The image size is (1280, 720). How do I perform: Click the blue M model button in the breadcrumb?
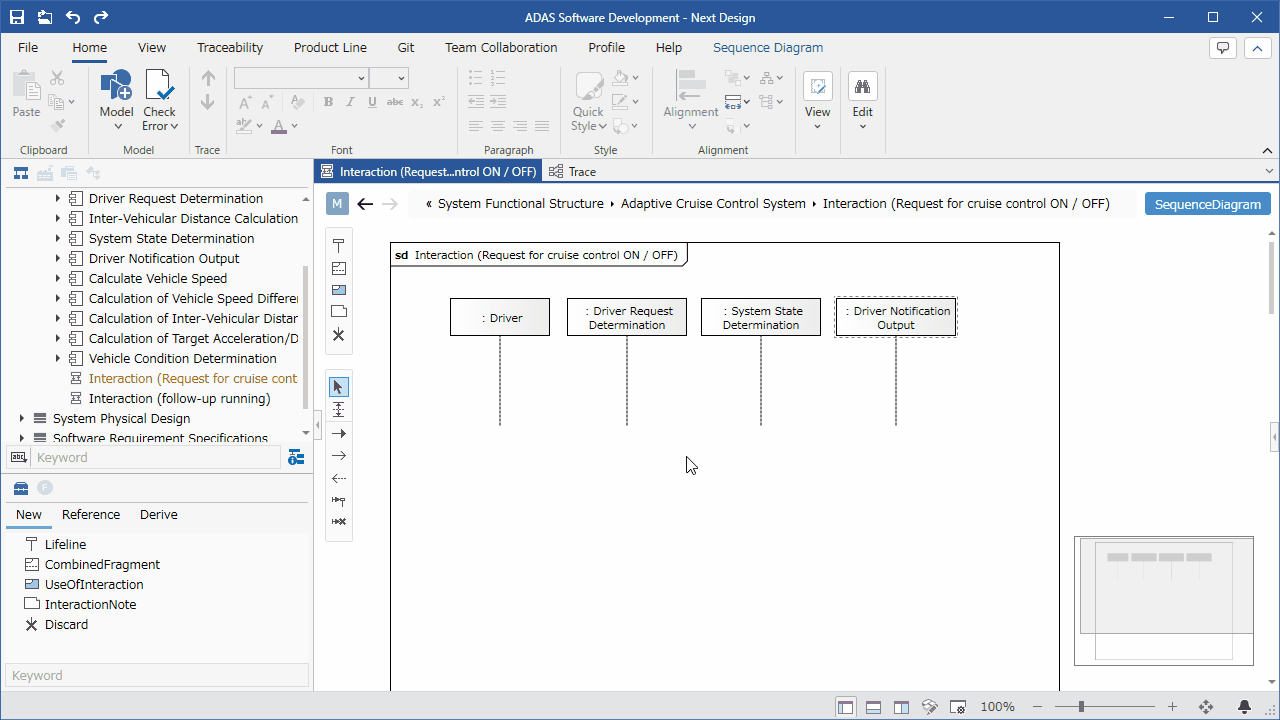pos(337,204)
